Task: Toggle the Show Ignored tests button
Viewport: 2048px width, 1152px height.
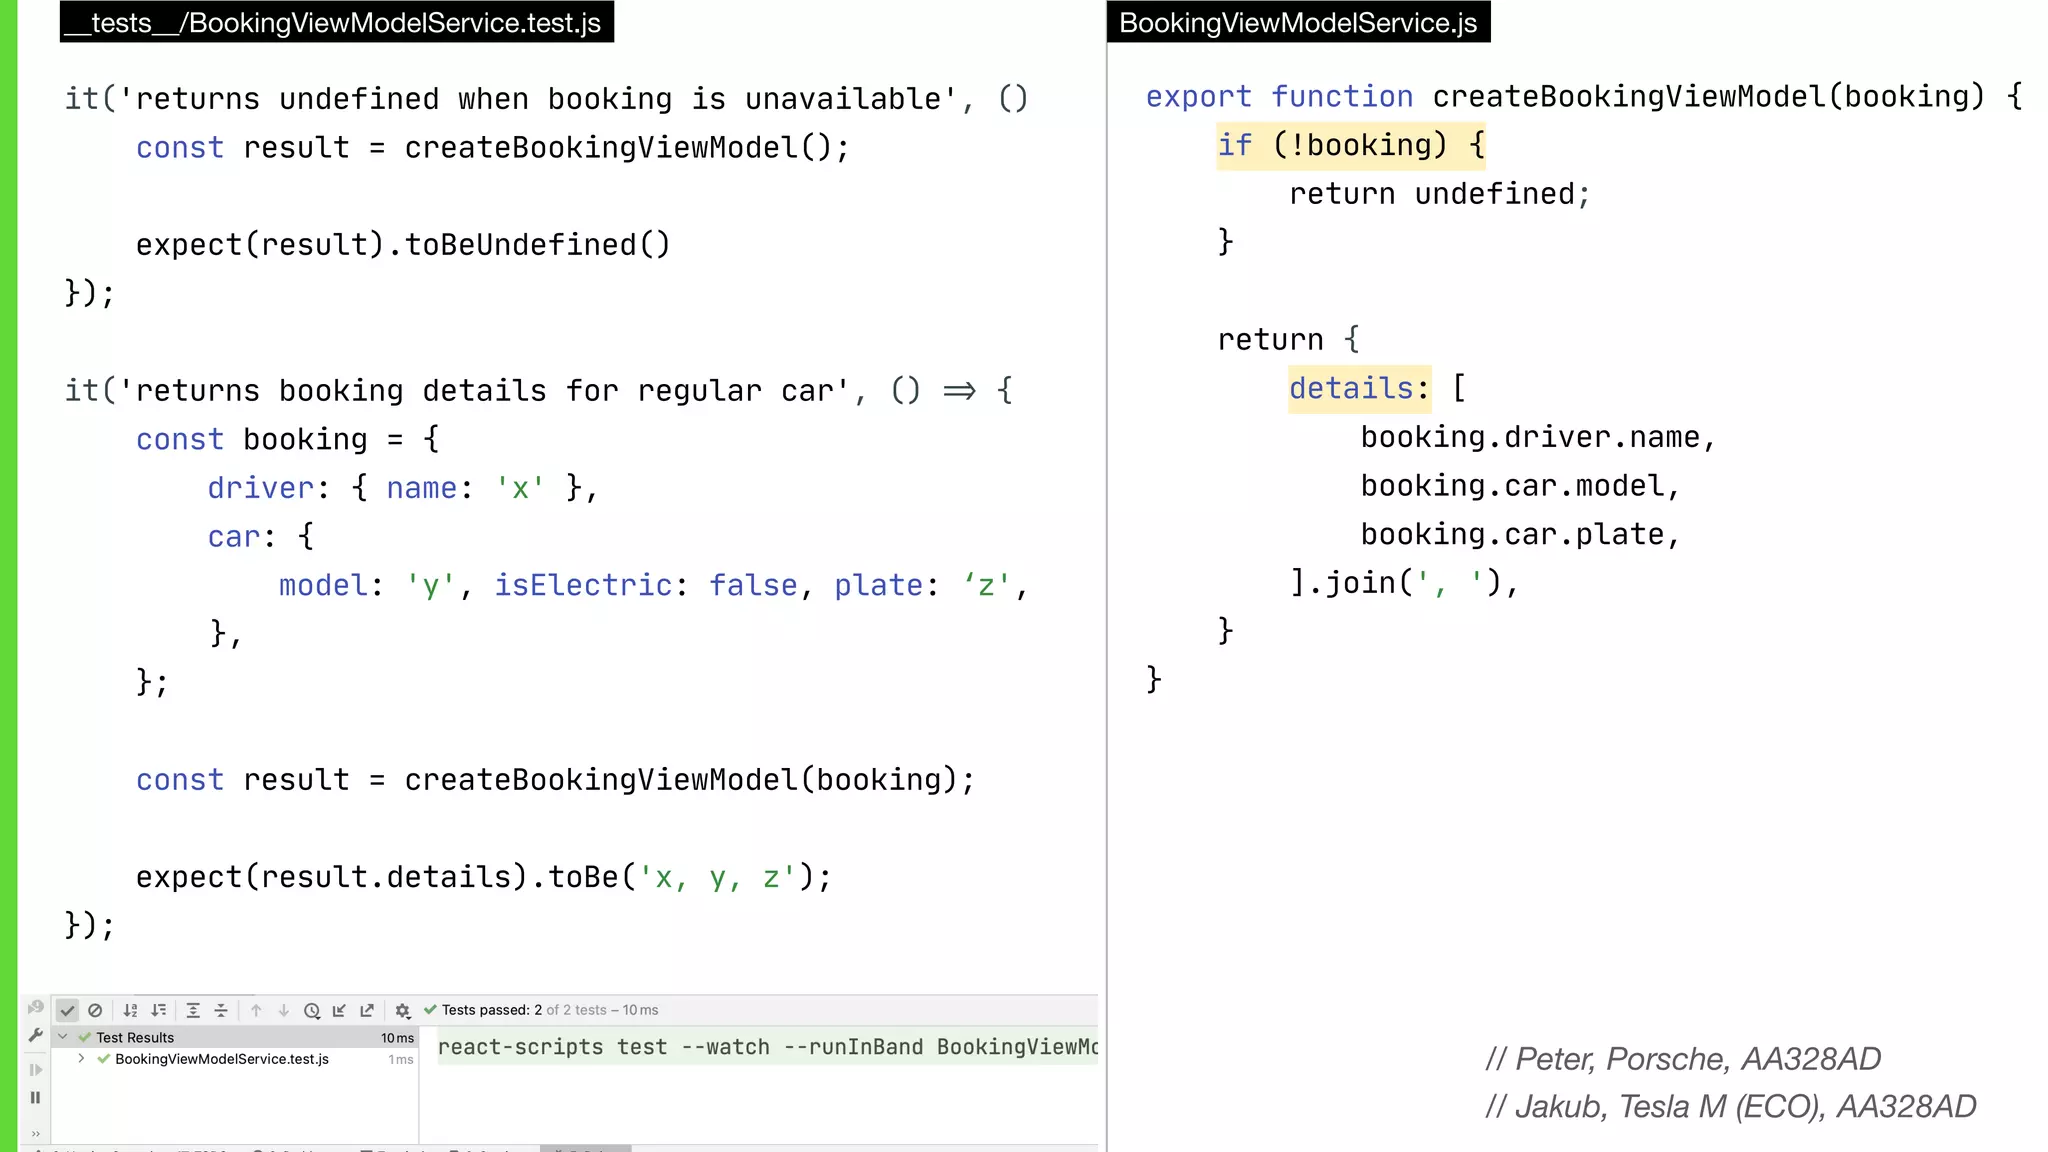Action: [x=95, y=1010]
